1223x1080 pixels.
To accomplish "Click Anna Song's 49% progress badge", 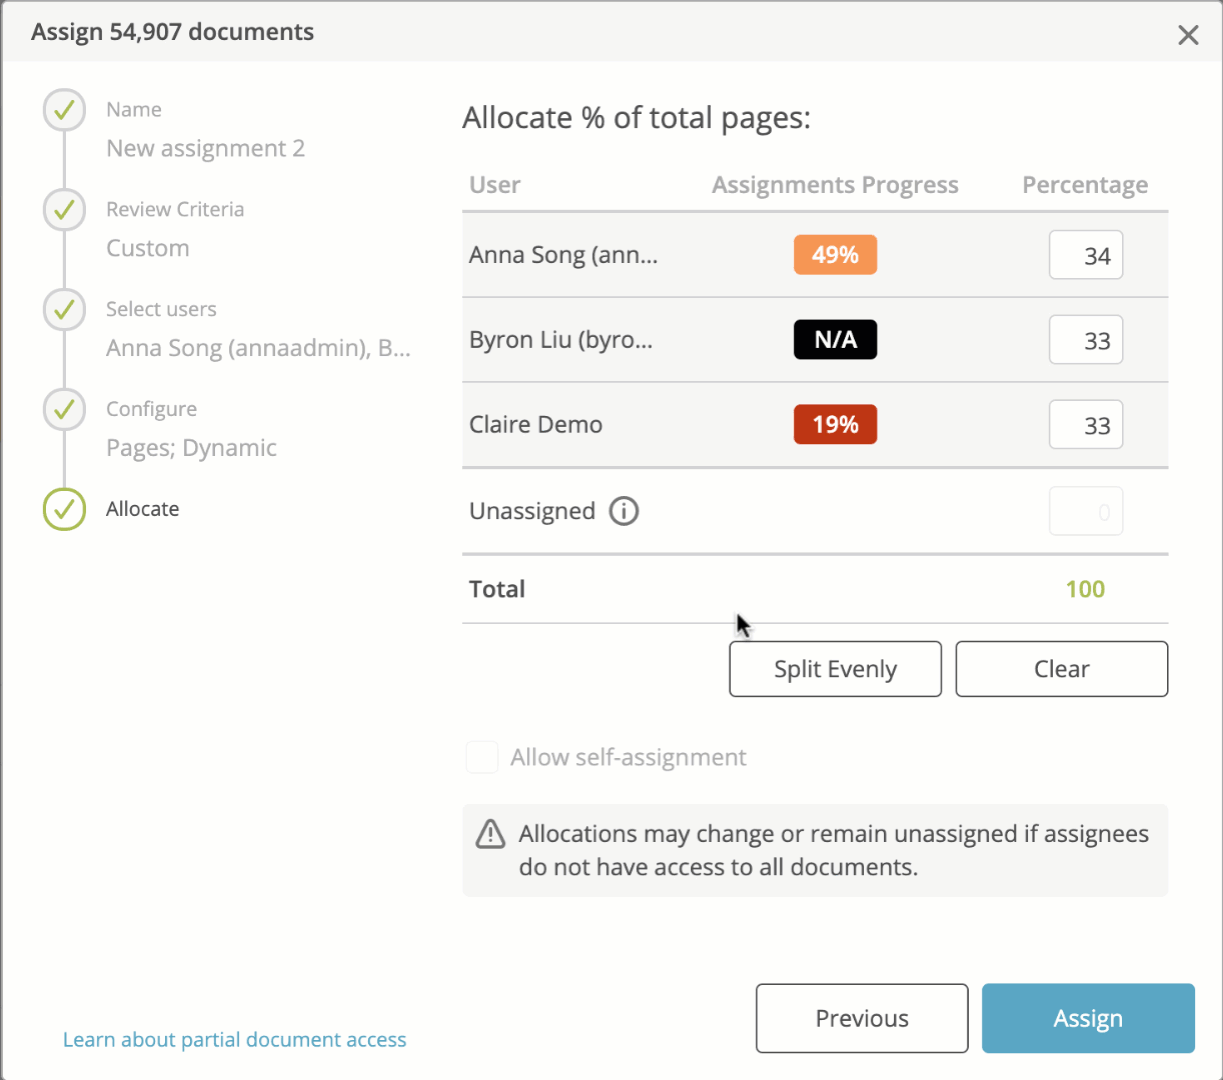I will (x=835, y=255).
